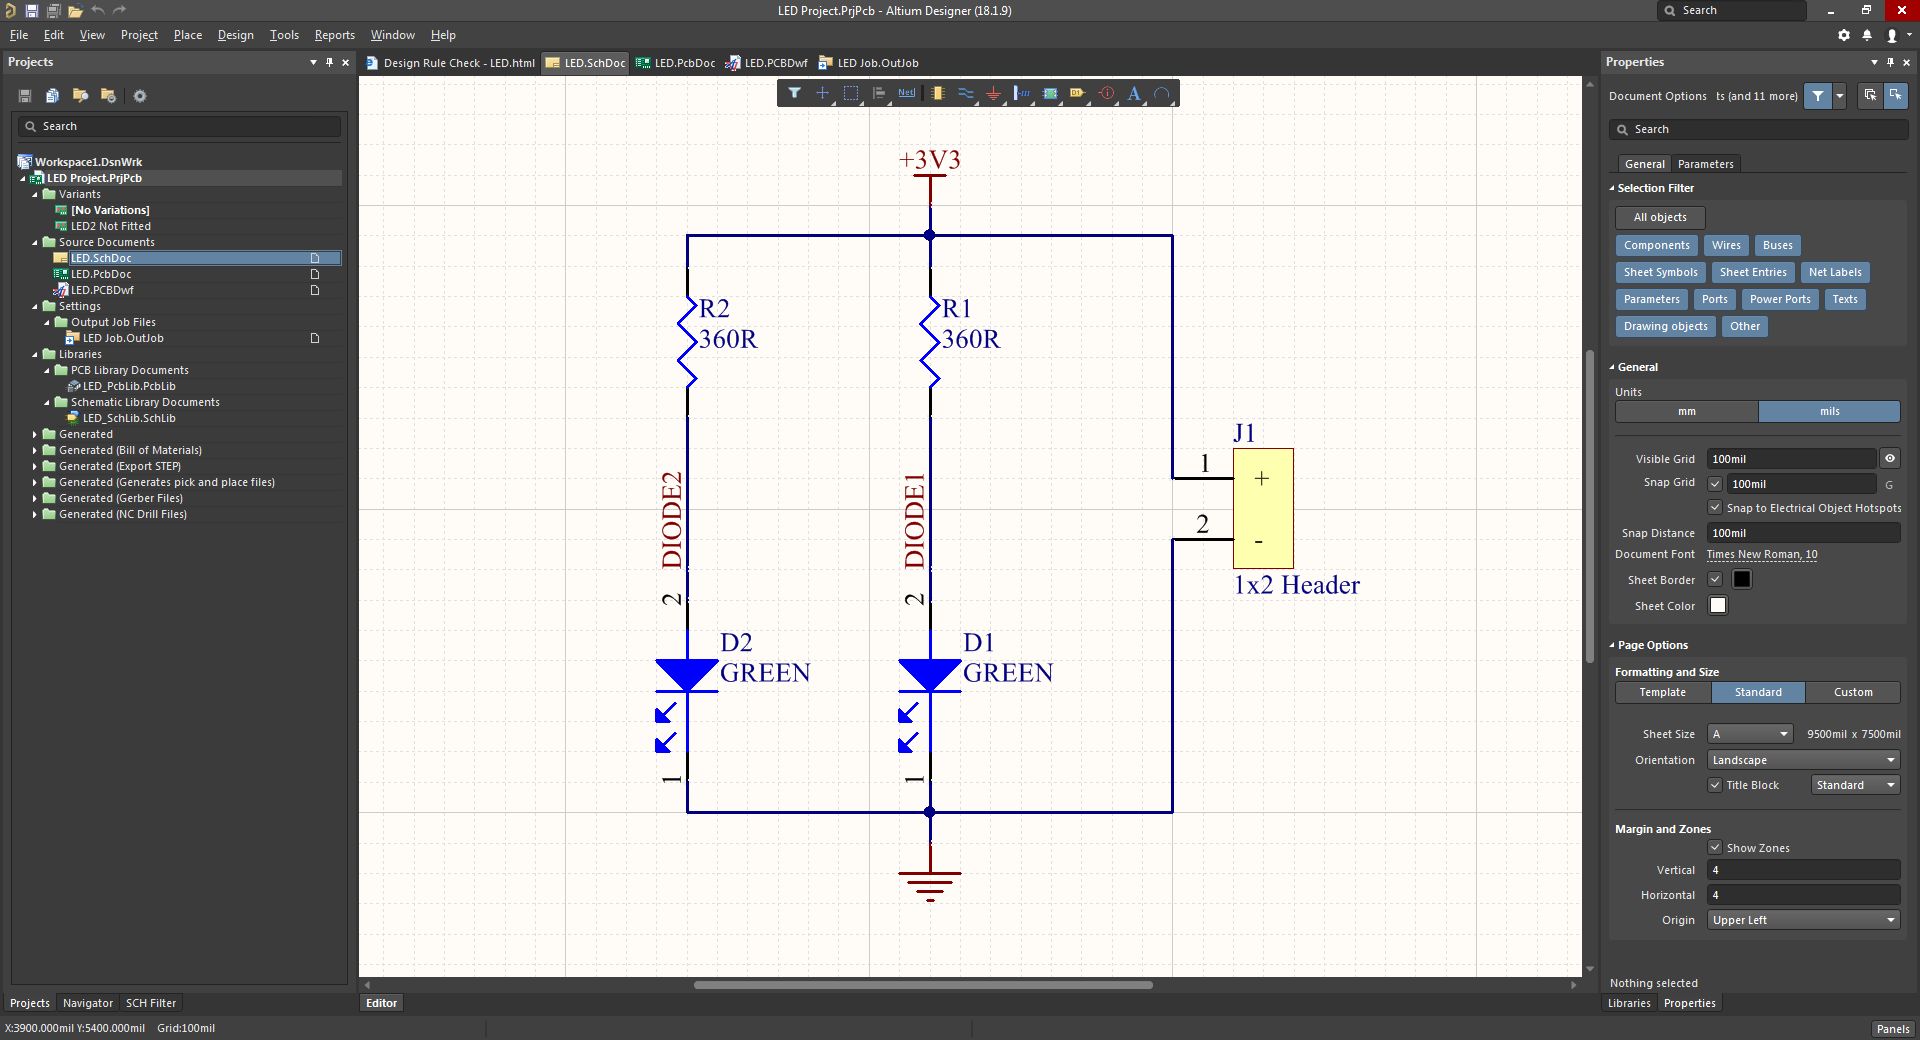
Task: Select the Place Part component icon
Action: click(937, 93)
